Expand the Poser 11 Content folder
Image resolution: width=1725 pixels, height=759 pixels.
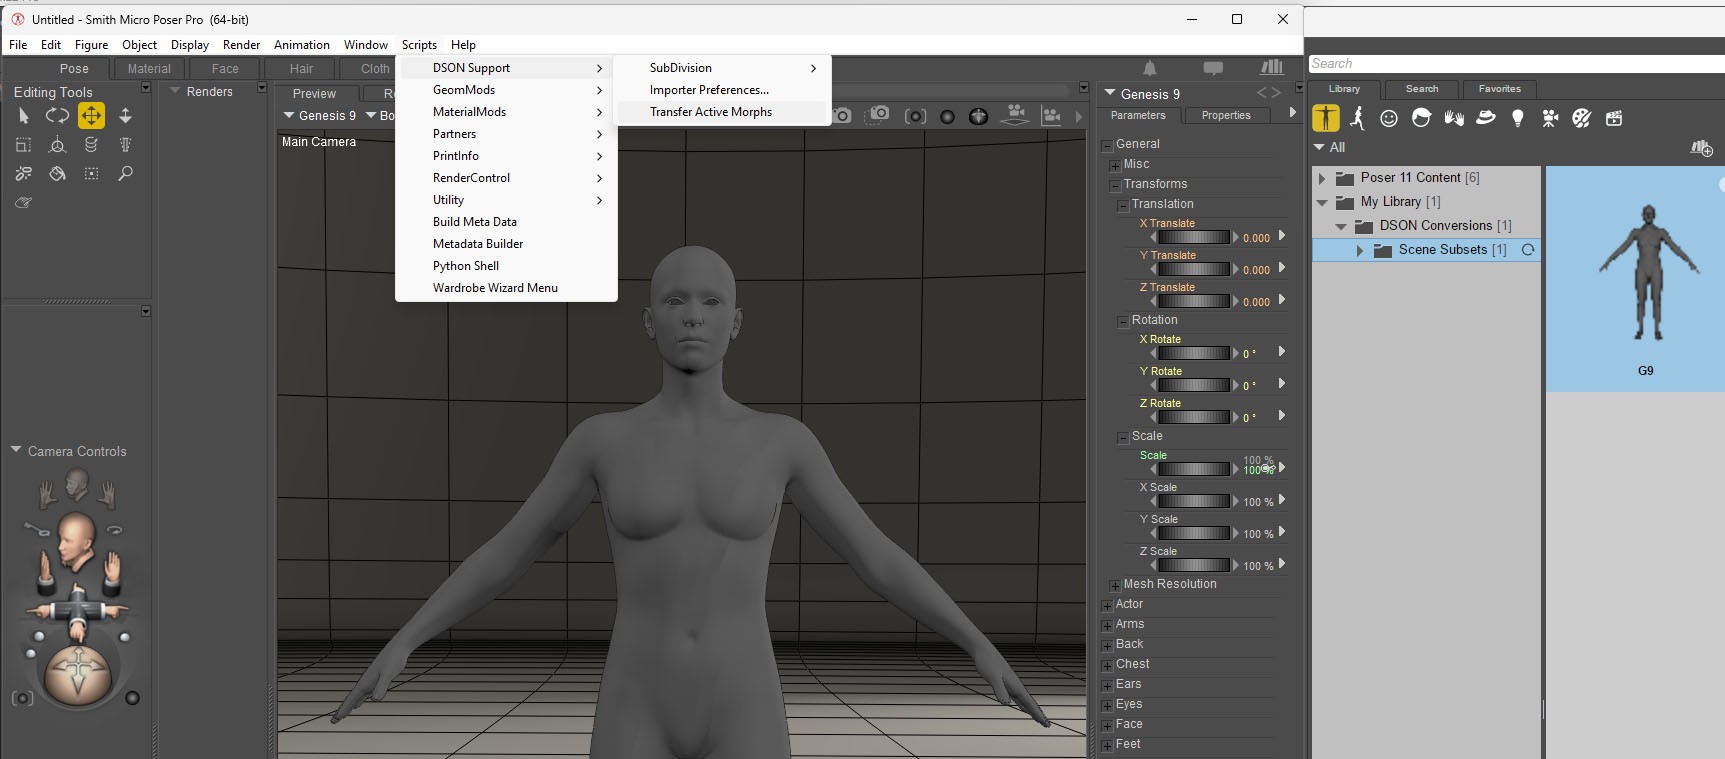[1322, 178]
